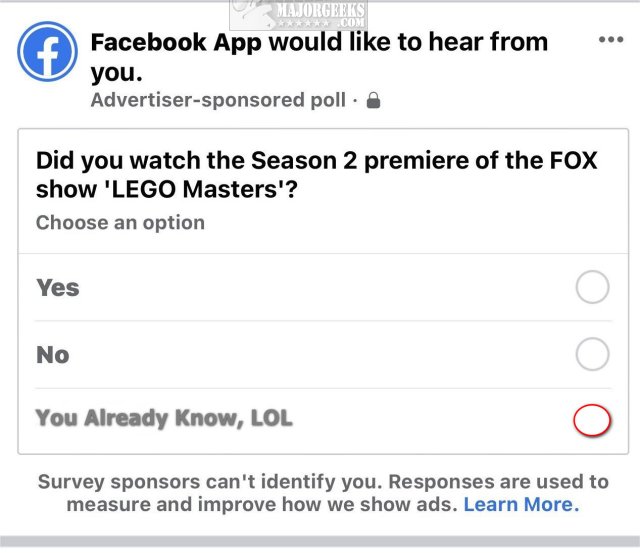Image resolution: width=640 pixels, height=553 pixels.
Task: Tap the 'No' option label
Action: point(53,355)
